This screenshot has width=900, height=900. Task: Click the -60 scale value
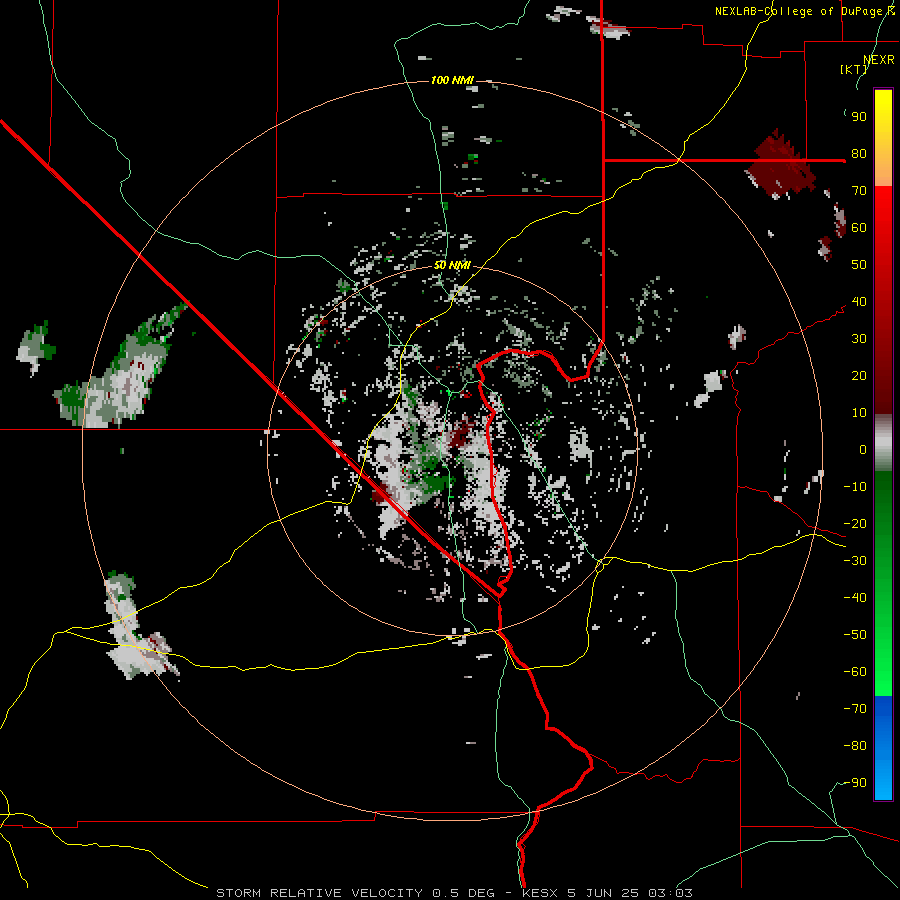[x=855, y=672]
